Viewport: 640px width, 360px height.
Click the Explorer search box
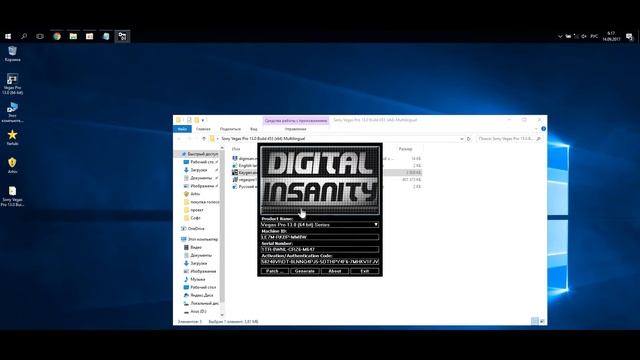point(509,139)
